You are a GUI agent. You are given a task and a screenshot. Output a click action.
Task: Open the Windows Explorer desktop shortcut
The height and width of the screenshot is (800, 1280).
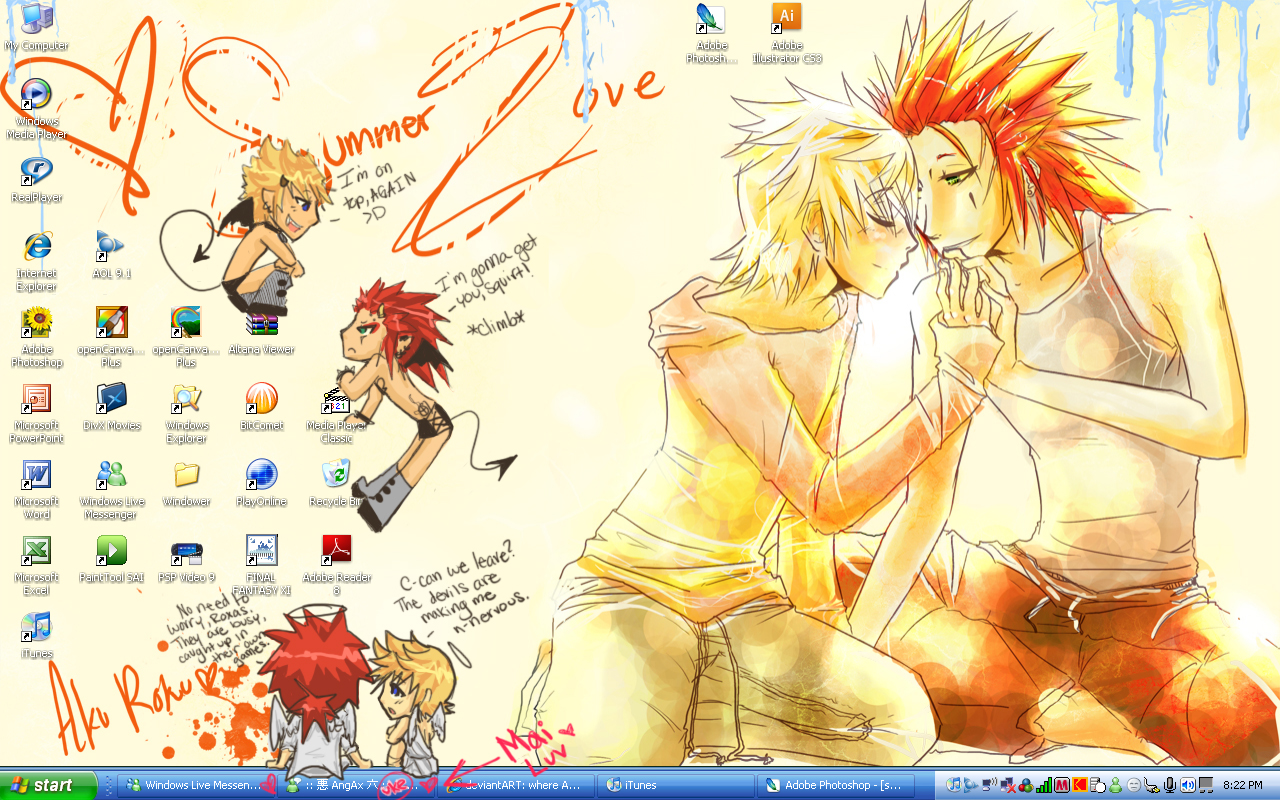point(186,413)
